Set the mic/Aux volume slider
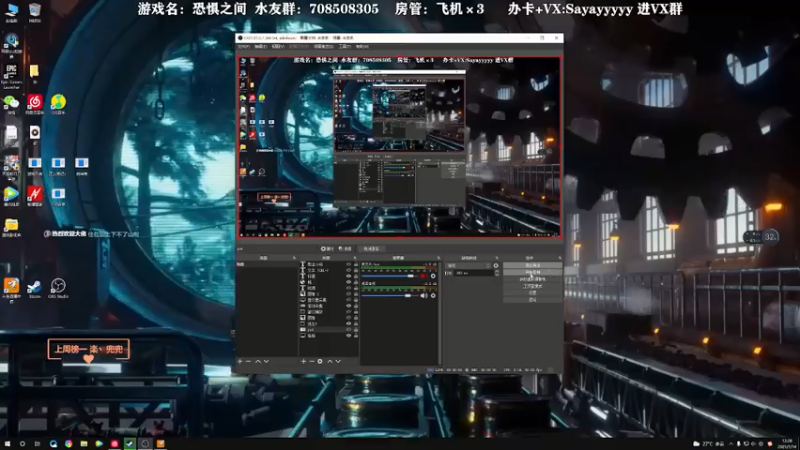Image resolution: width=800 pixels, height=450 pixels. (x=390, y=276)
